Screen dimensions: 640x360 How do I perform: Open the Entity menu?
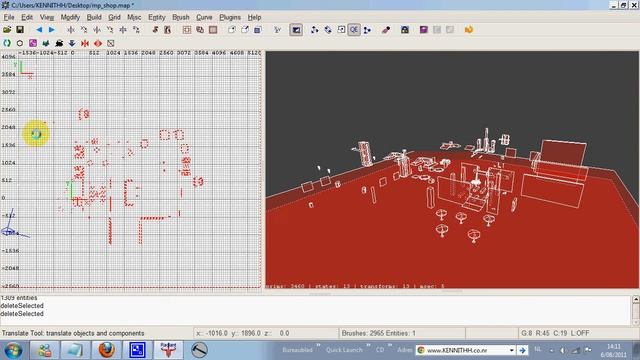157,17
